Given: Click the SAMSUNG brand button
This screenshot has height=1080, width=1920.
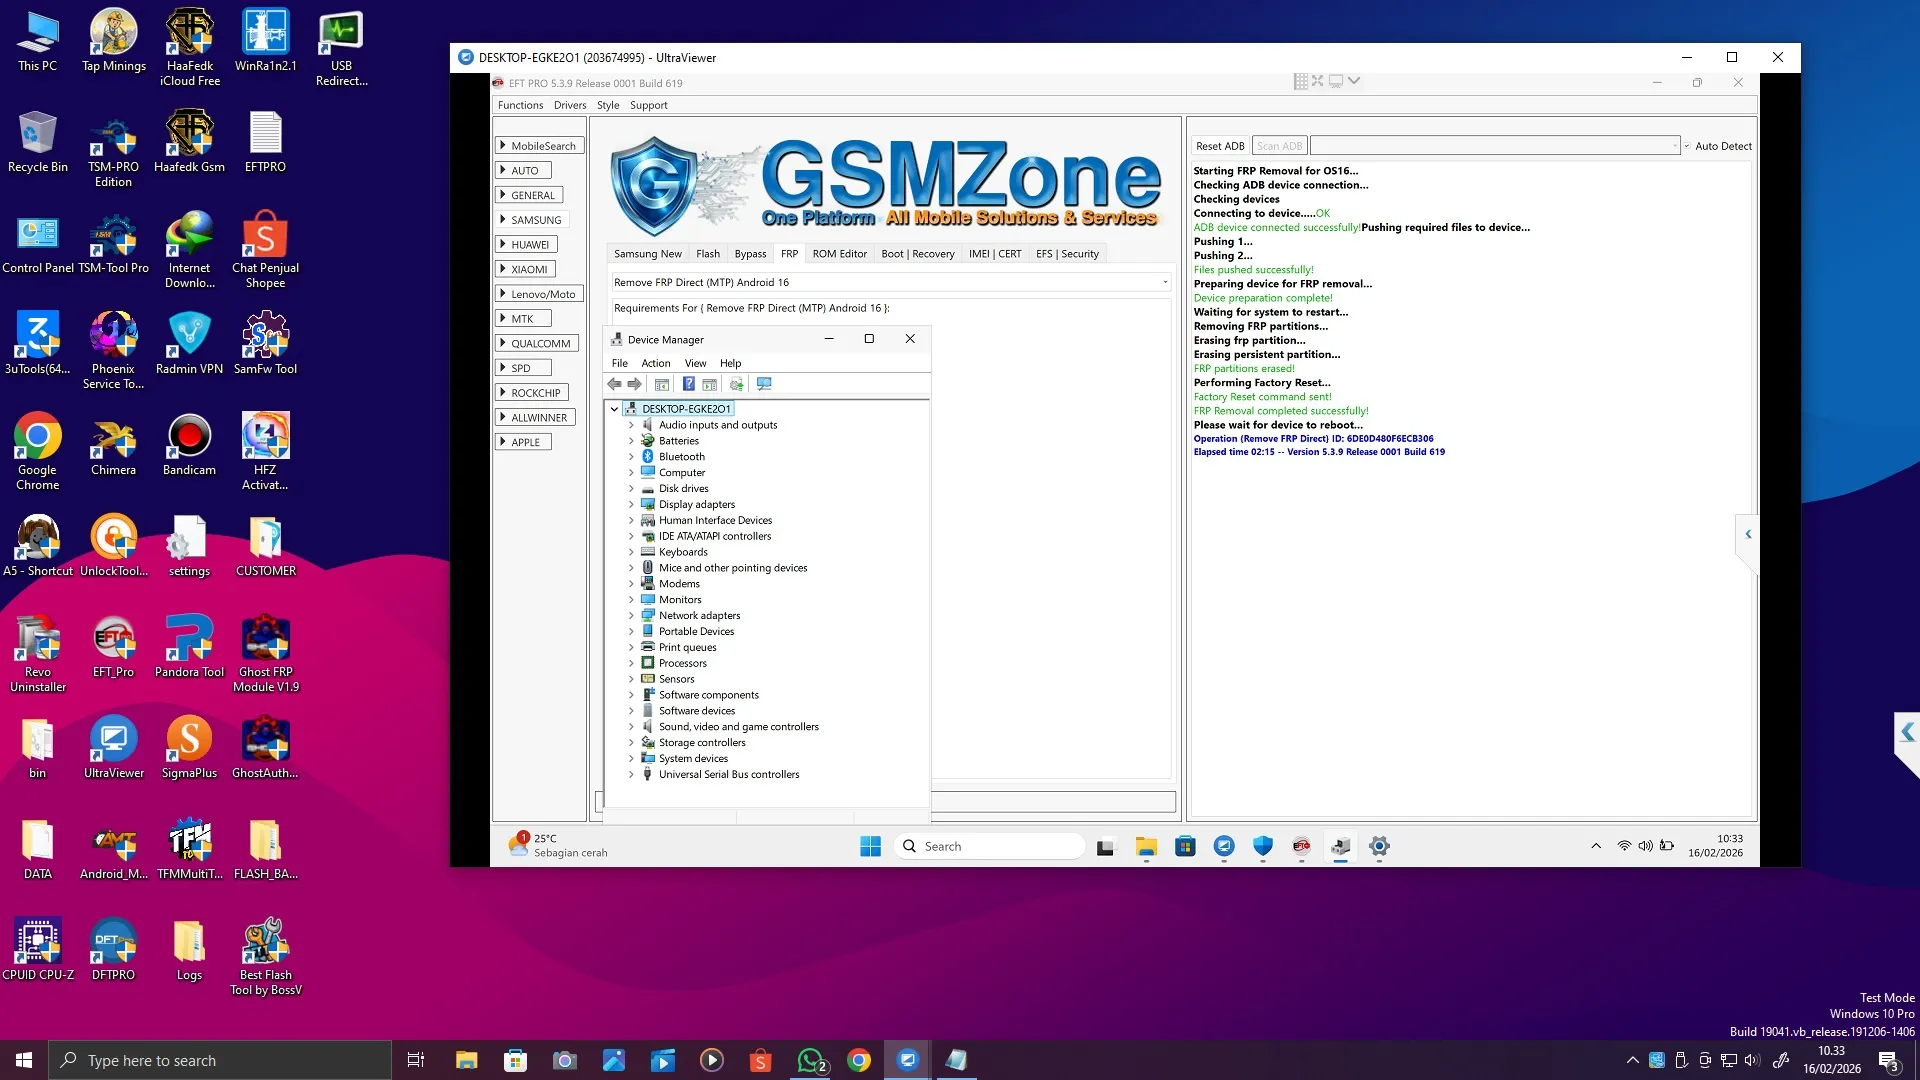Looking at the screenshot, I should point(534,220).
